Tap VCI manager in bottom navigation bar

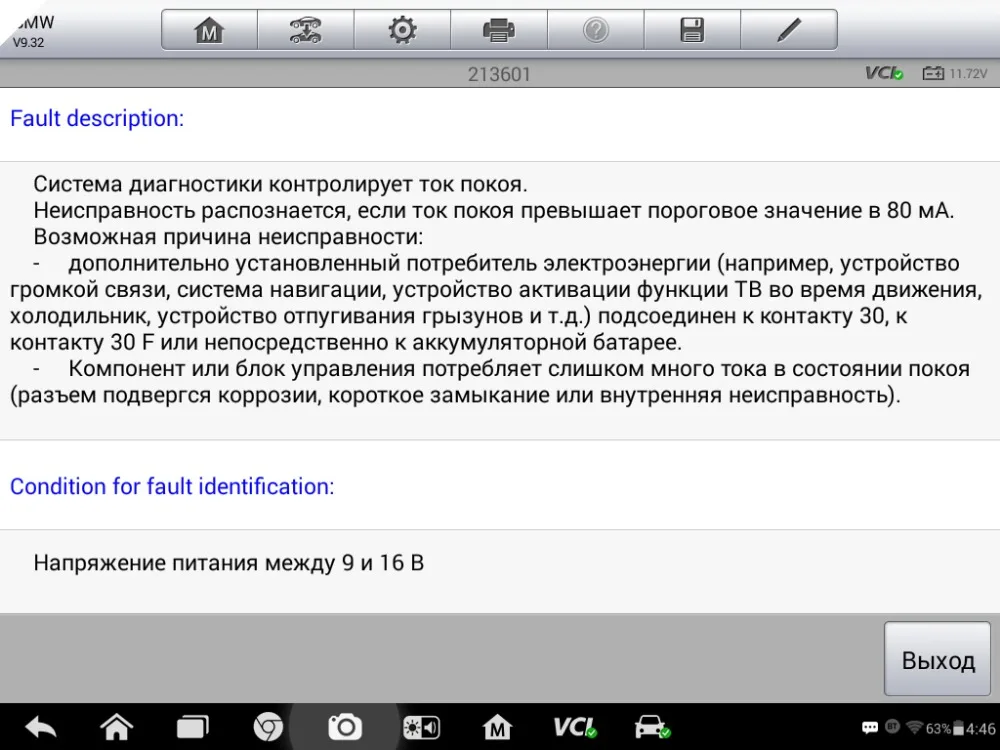(x=575, y=727)
